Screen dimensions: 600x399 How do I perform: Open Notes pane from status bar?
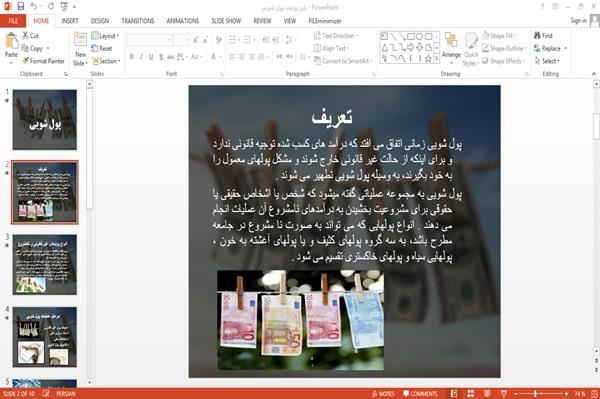click(383, 394)
